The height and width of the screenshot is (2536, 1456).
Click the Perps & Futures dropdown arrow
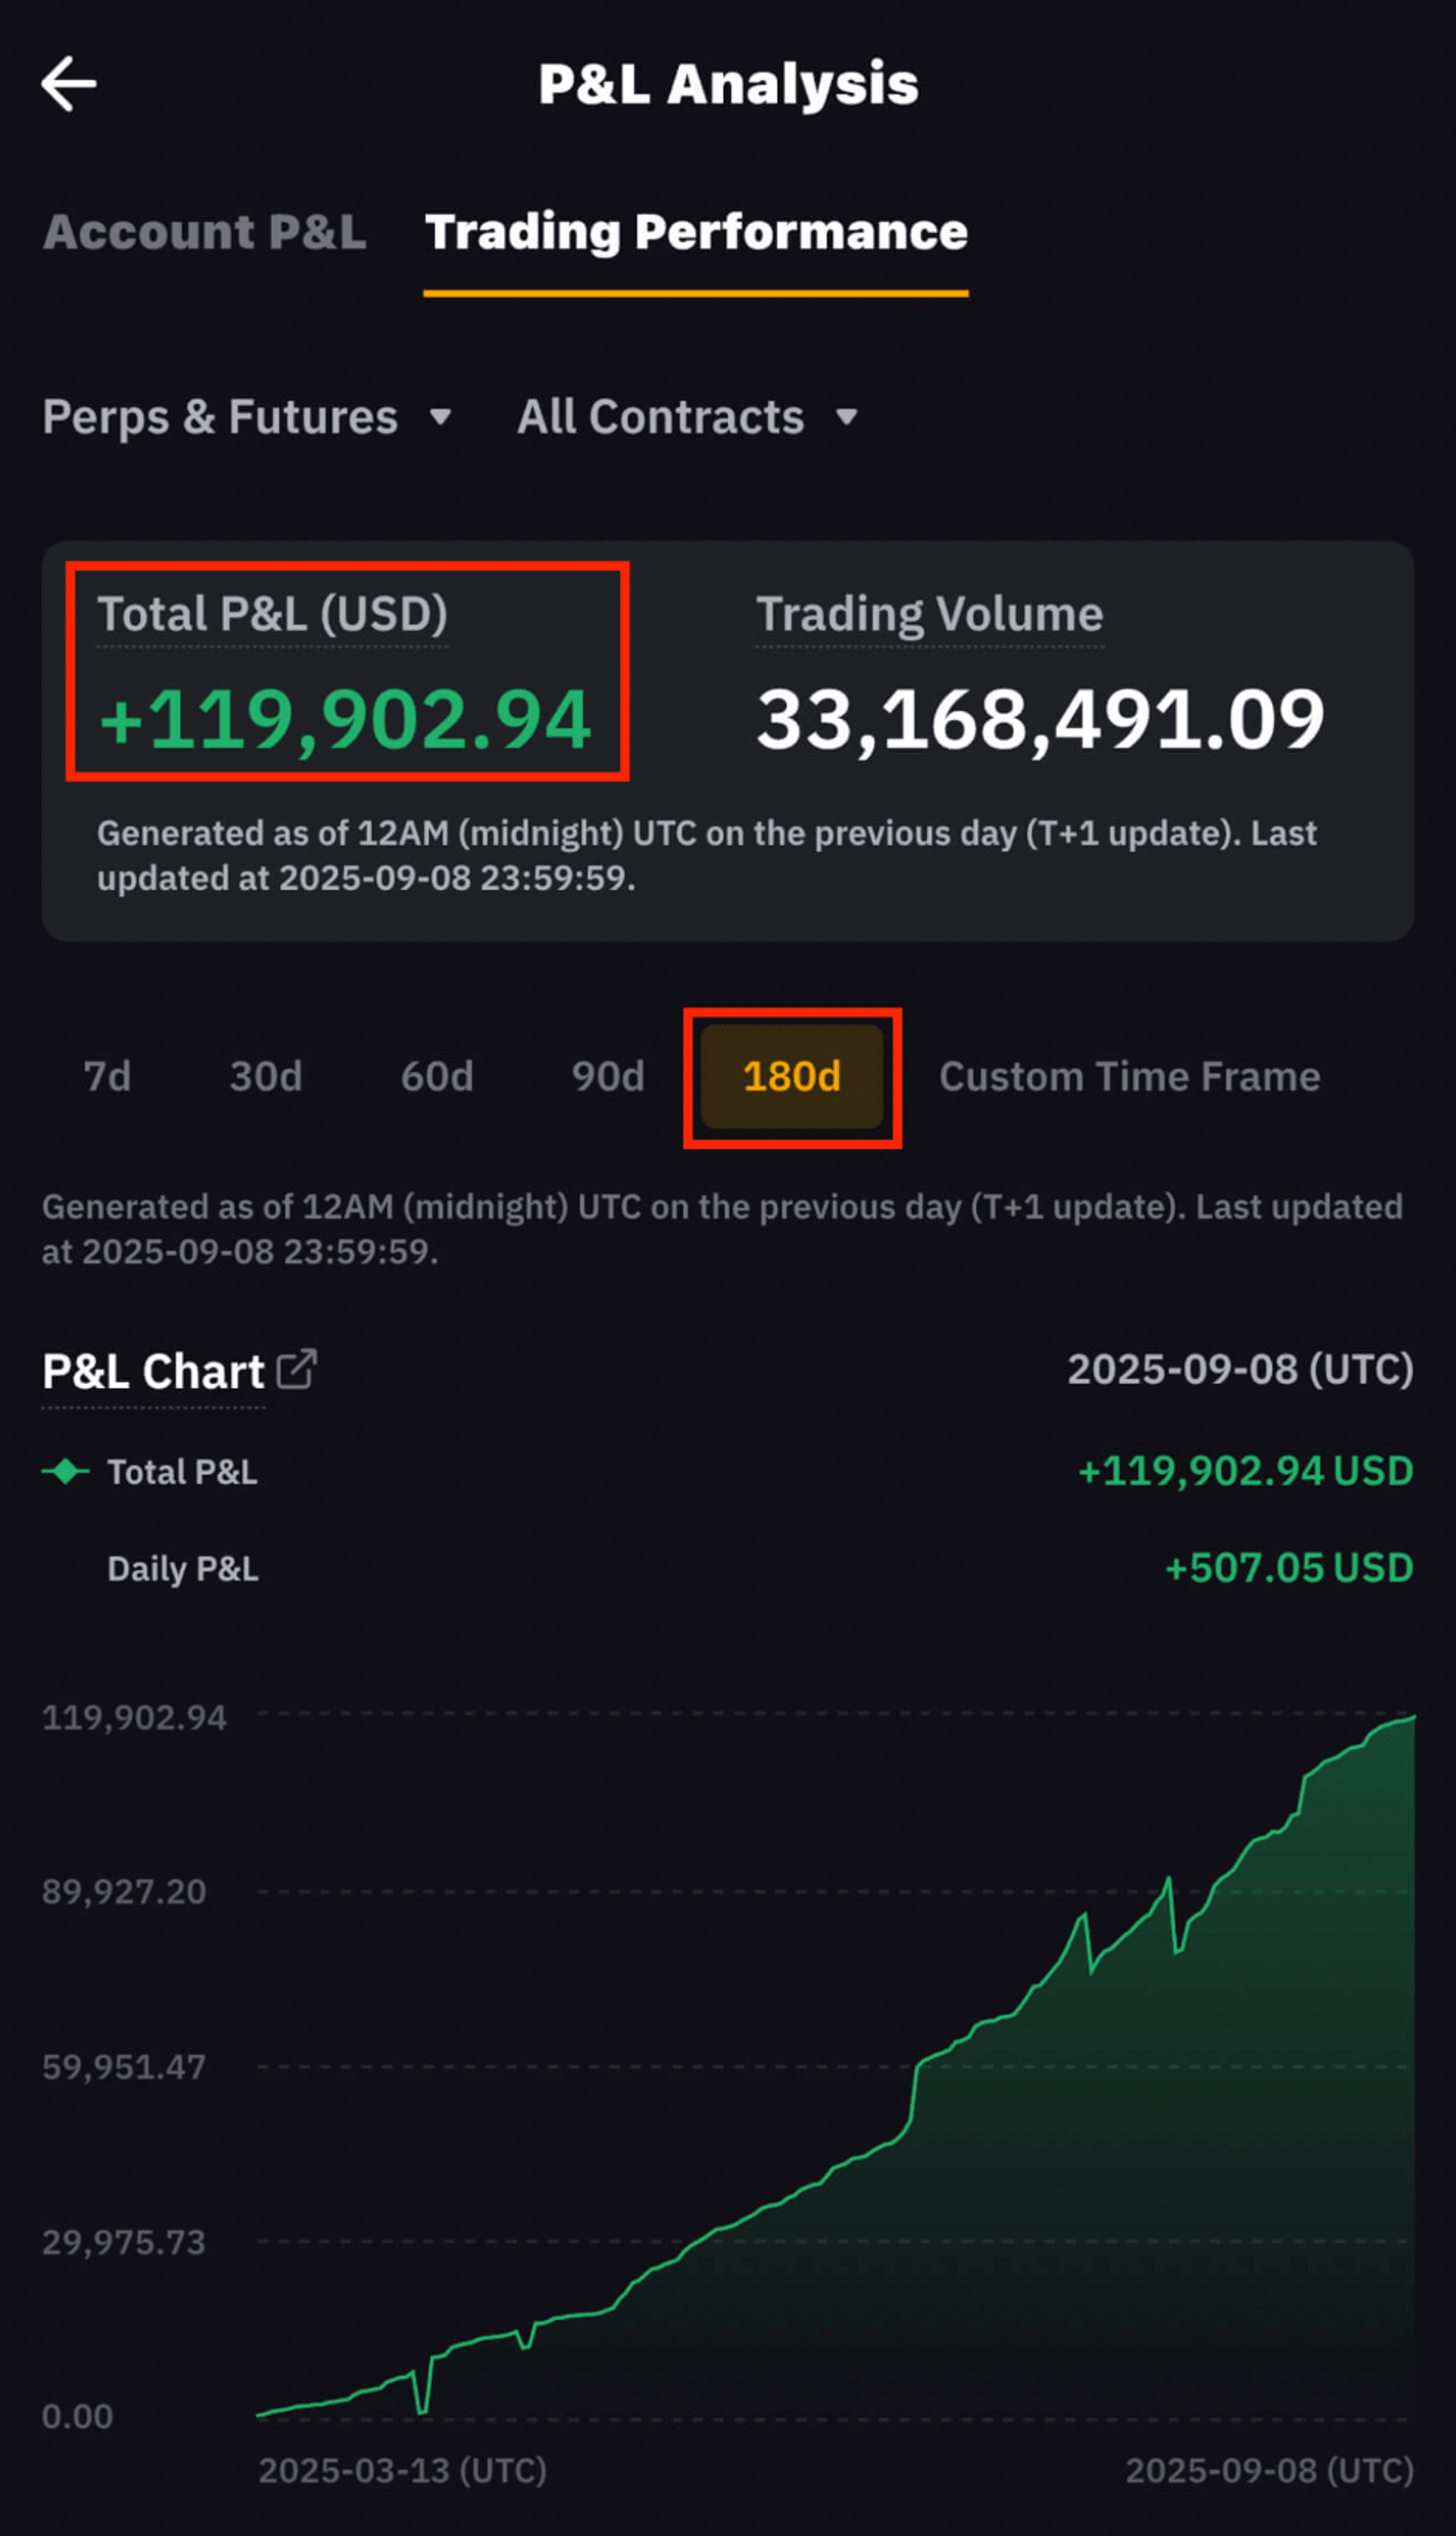coord(440,417)
